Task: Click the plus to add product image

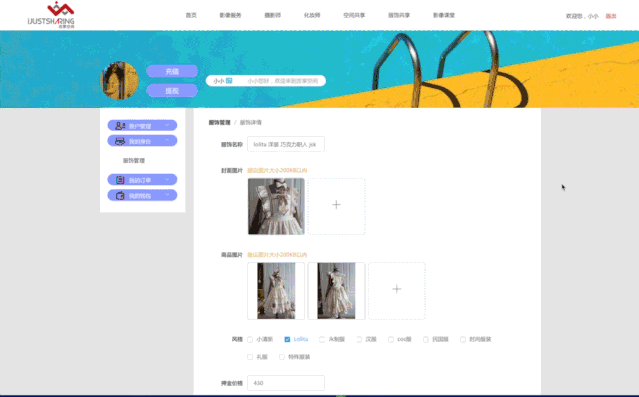Action: 397,289
